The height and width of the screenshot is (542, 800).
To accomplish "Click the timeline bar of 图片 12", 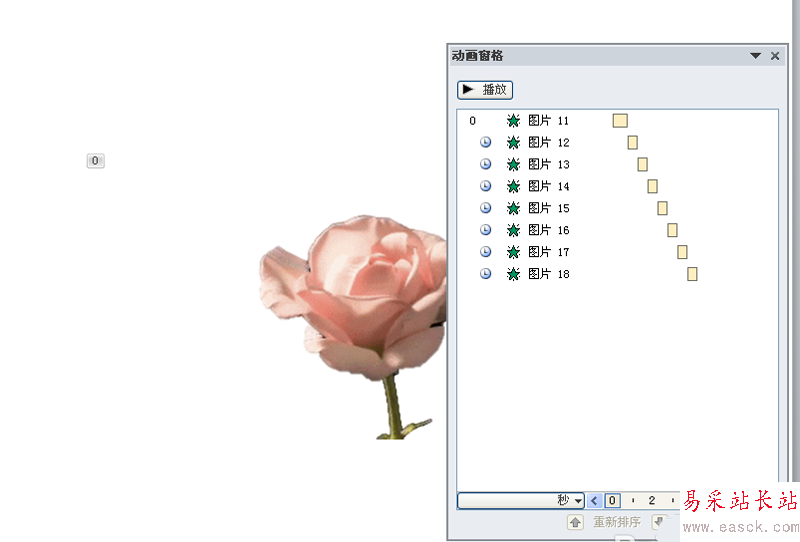I will point(633,143).
